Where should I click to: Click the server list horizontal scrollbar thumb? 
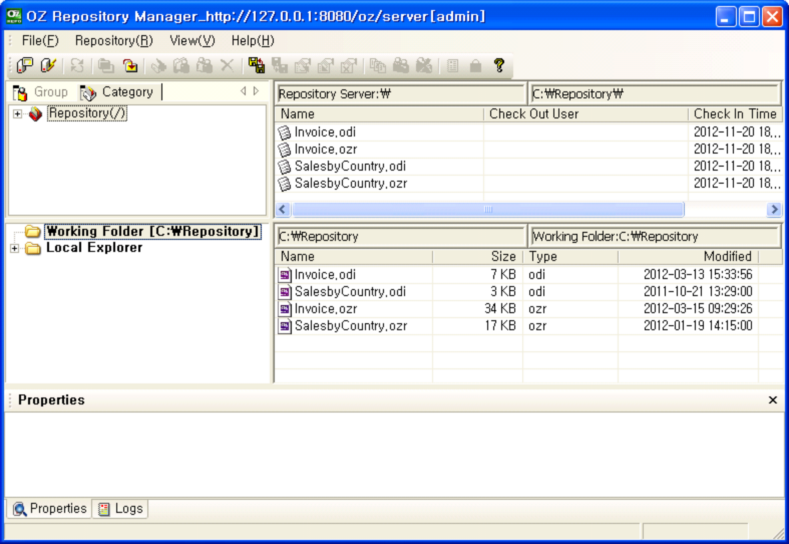coord(488,209)
